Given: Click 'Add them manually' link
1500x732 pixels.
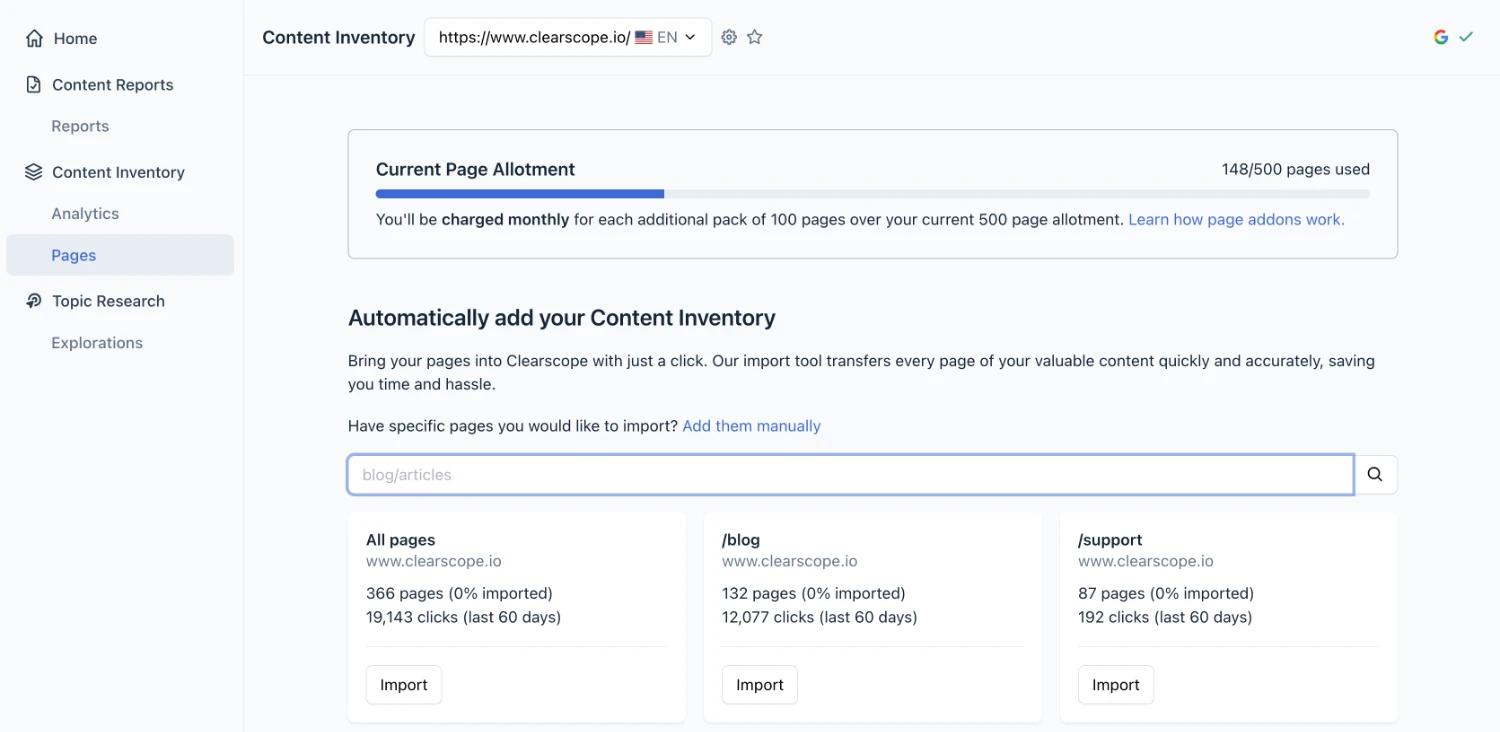Looking at the screenshot, I should pyautogui.click(x=751, y=426).
